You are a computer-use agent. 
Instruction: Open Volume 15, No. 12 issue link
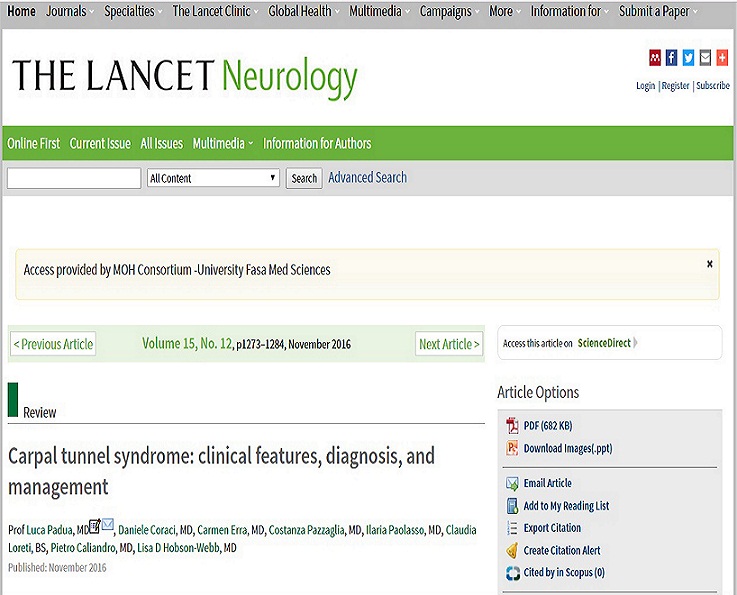(x=187, y=344)
